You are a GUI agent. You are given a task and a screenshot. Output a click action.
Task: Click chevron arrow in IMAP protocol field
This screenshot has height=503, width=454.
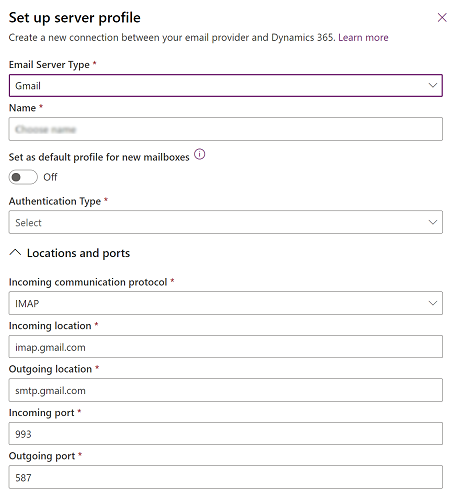(x=433, y=303)
